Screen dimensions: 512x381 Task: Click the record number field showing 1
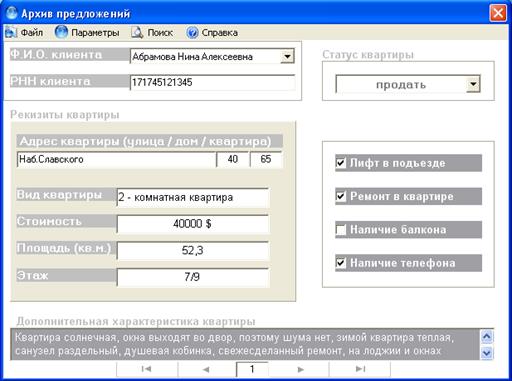click(252, 369)
